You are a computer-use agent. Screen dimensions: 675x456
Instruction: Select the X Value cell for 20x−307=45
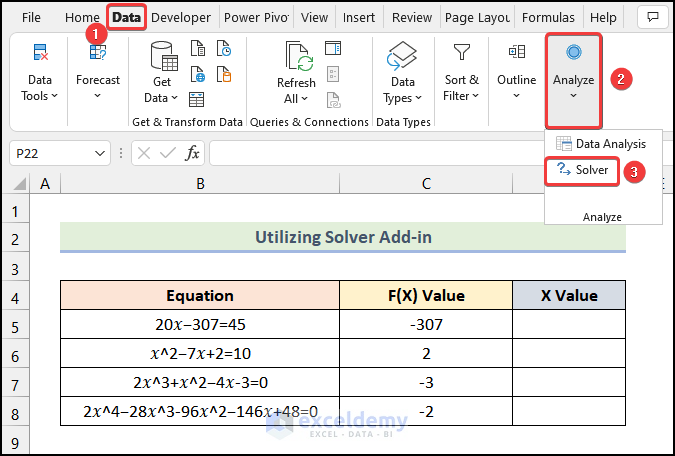[x=568, y=325]
